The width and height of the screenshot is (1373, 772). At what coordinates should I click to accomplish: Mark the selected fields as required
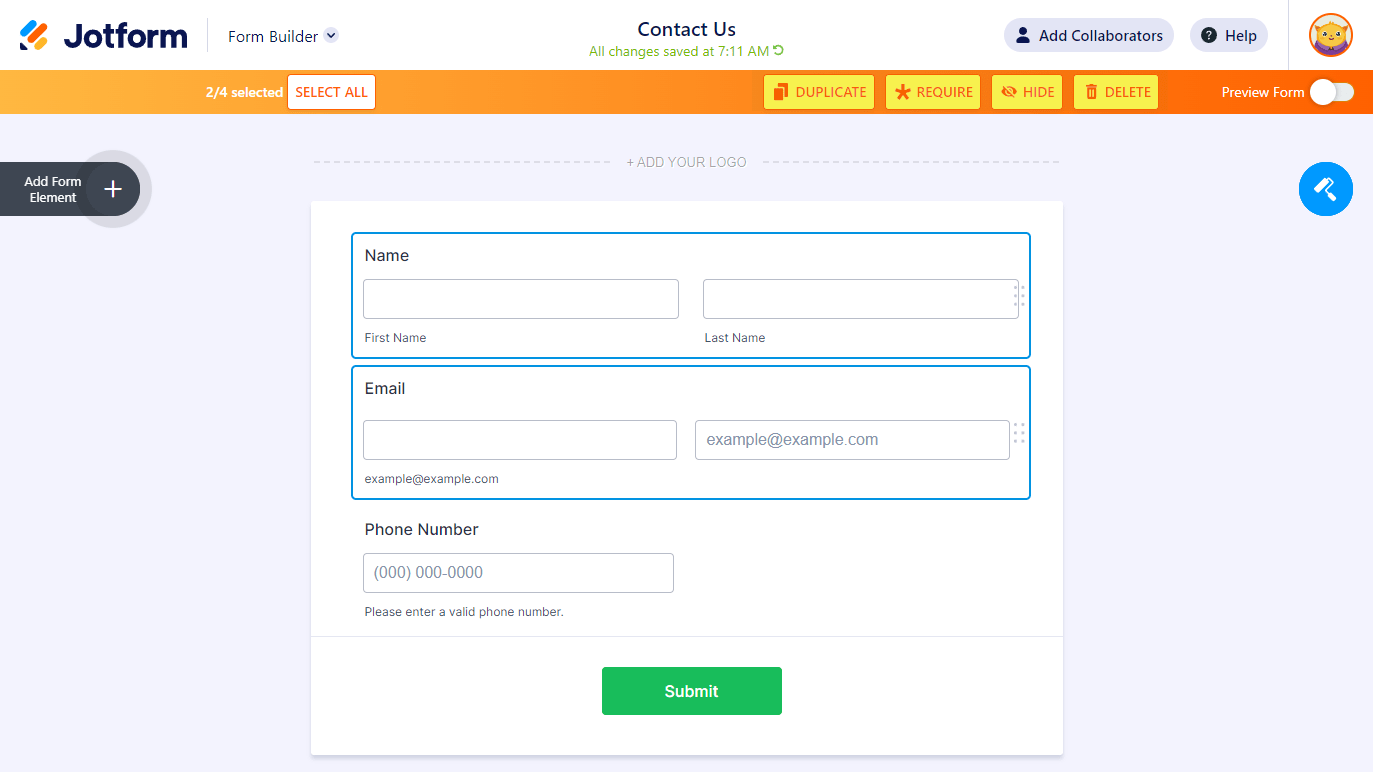932,92
